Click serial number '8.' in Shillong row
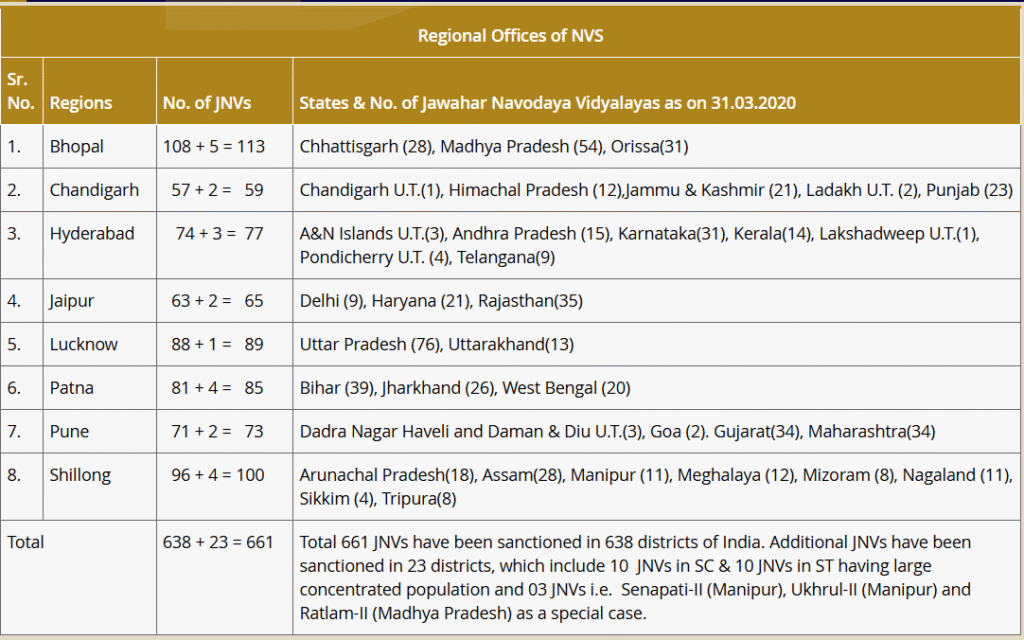Screen dimensions: 1024x640 pyautogui.click(x=14, y=475)
